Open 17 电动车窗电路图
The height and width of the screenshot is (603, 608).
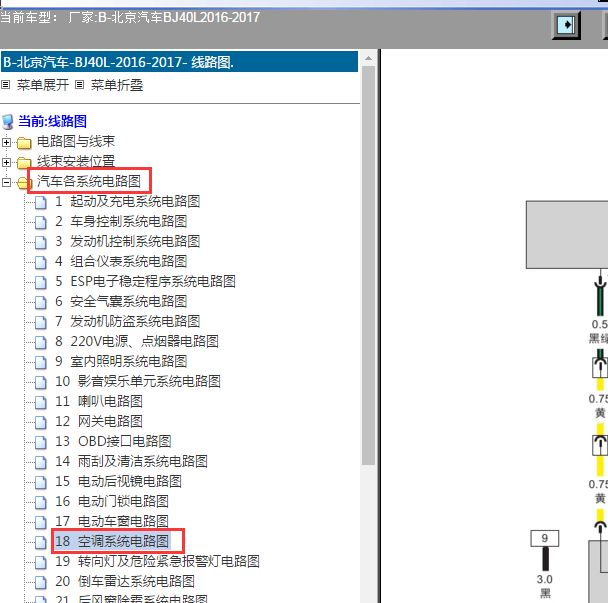(x=112, y=522)
